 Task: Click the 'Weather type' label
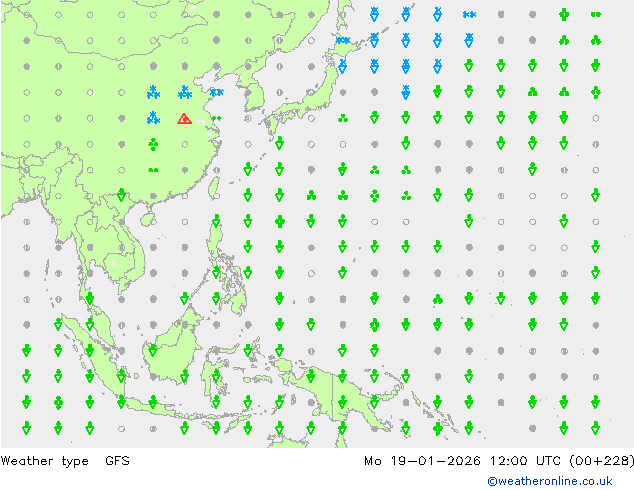point(44,461)
